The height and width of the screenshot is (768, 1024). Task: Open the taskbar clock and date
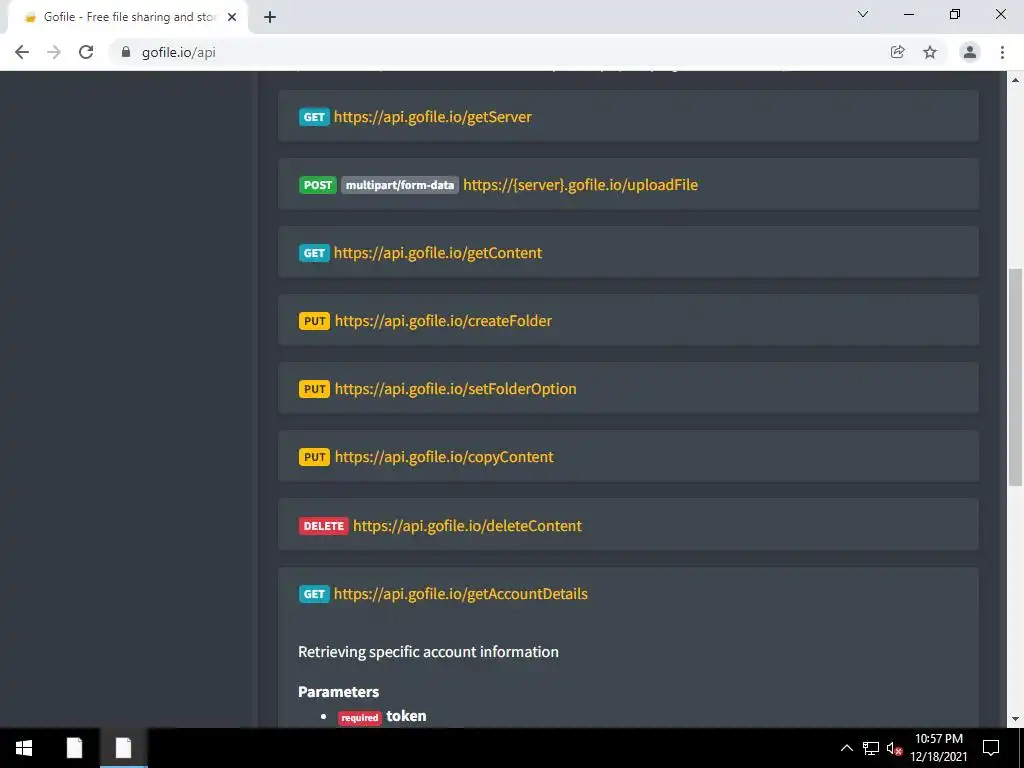(x=939, y=748)
